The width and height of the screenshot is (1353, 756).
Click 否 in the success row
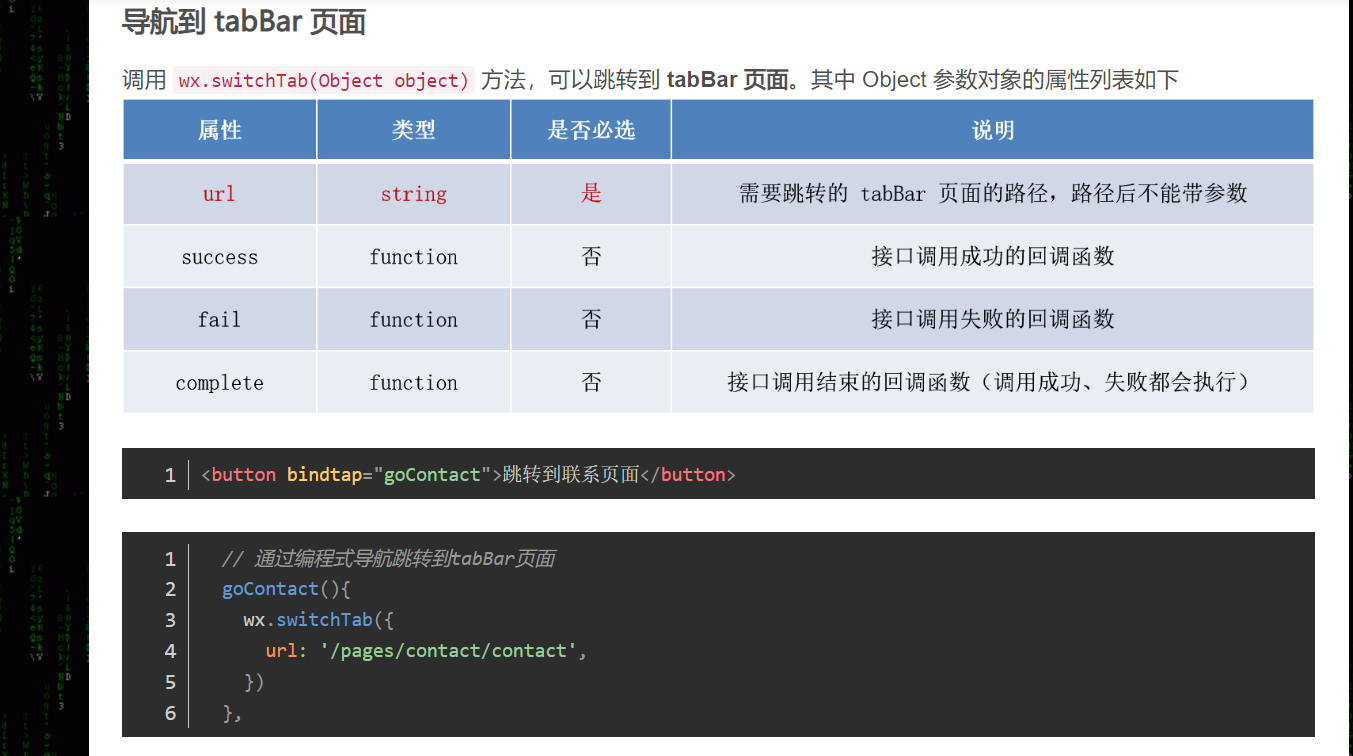tap(591, 257)
